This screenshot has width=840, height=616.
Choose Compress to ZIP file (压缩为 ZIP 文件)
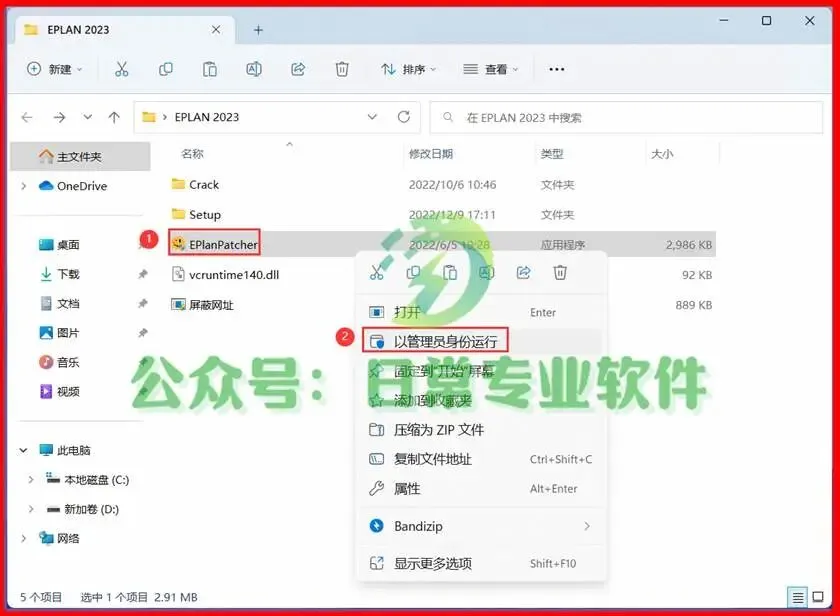[482, 430]
